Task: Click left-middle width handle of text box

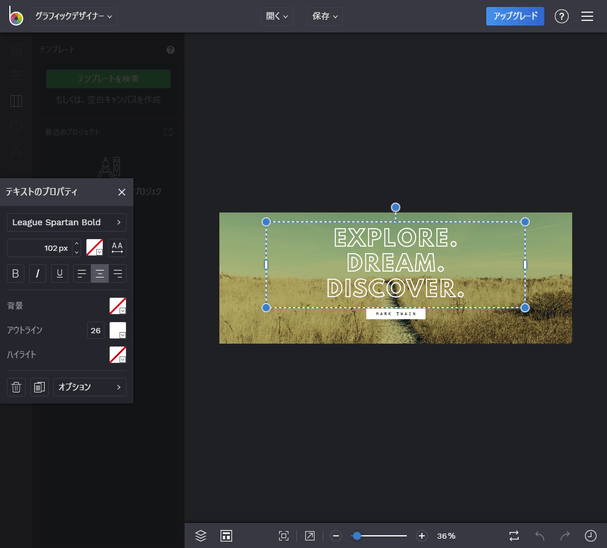Action: tap(266, 265)
